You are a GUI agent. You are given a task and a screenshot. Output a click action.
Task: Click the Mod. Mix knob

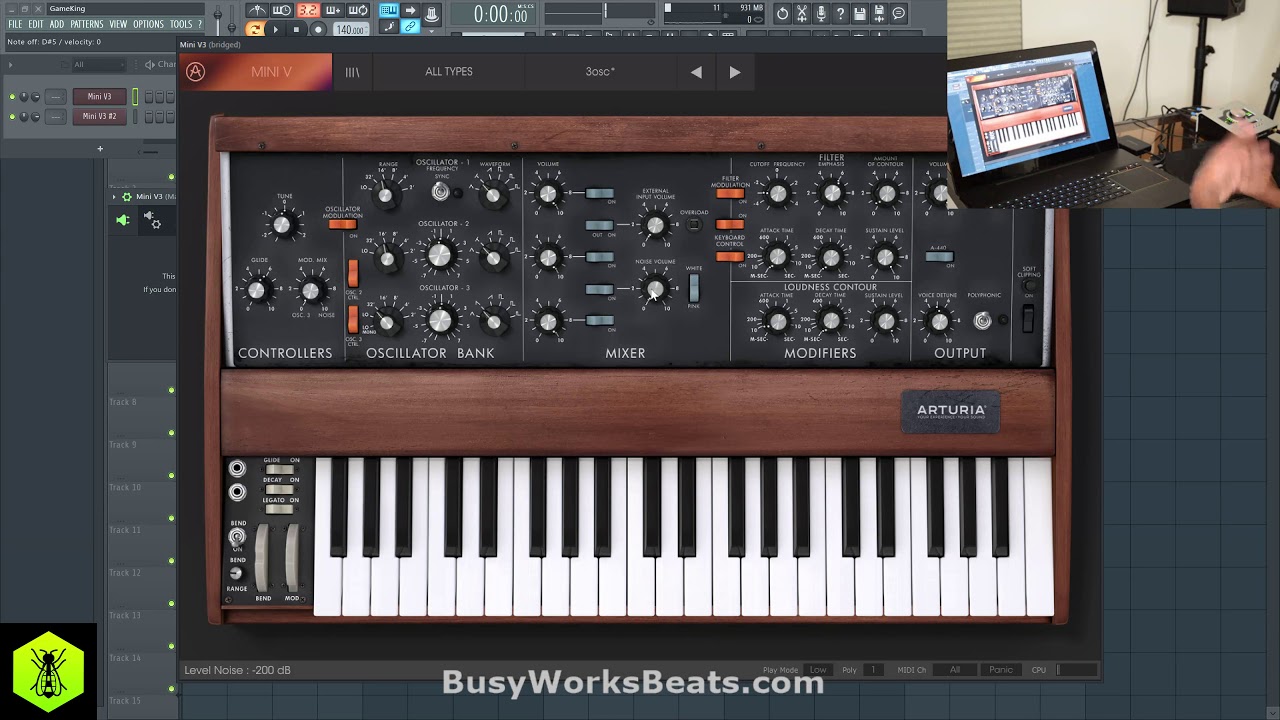[311, 290]
